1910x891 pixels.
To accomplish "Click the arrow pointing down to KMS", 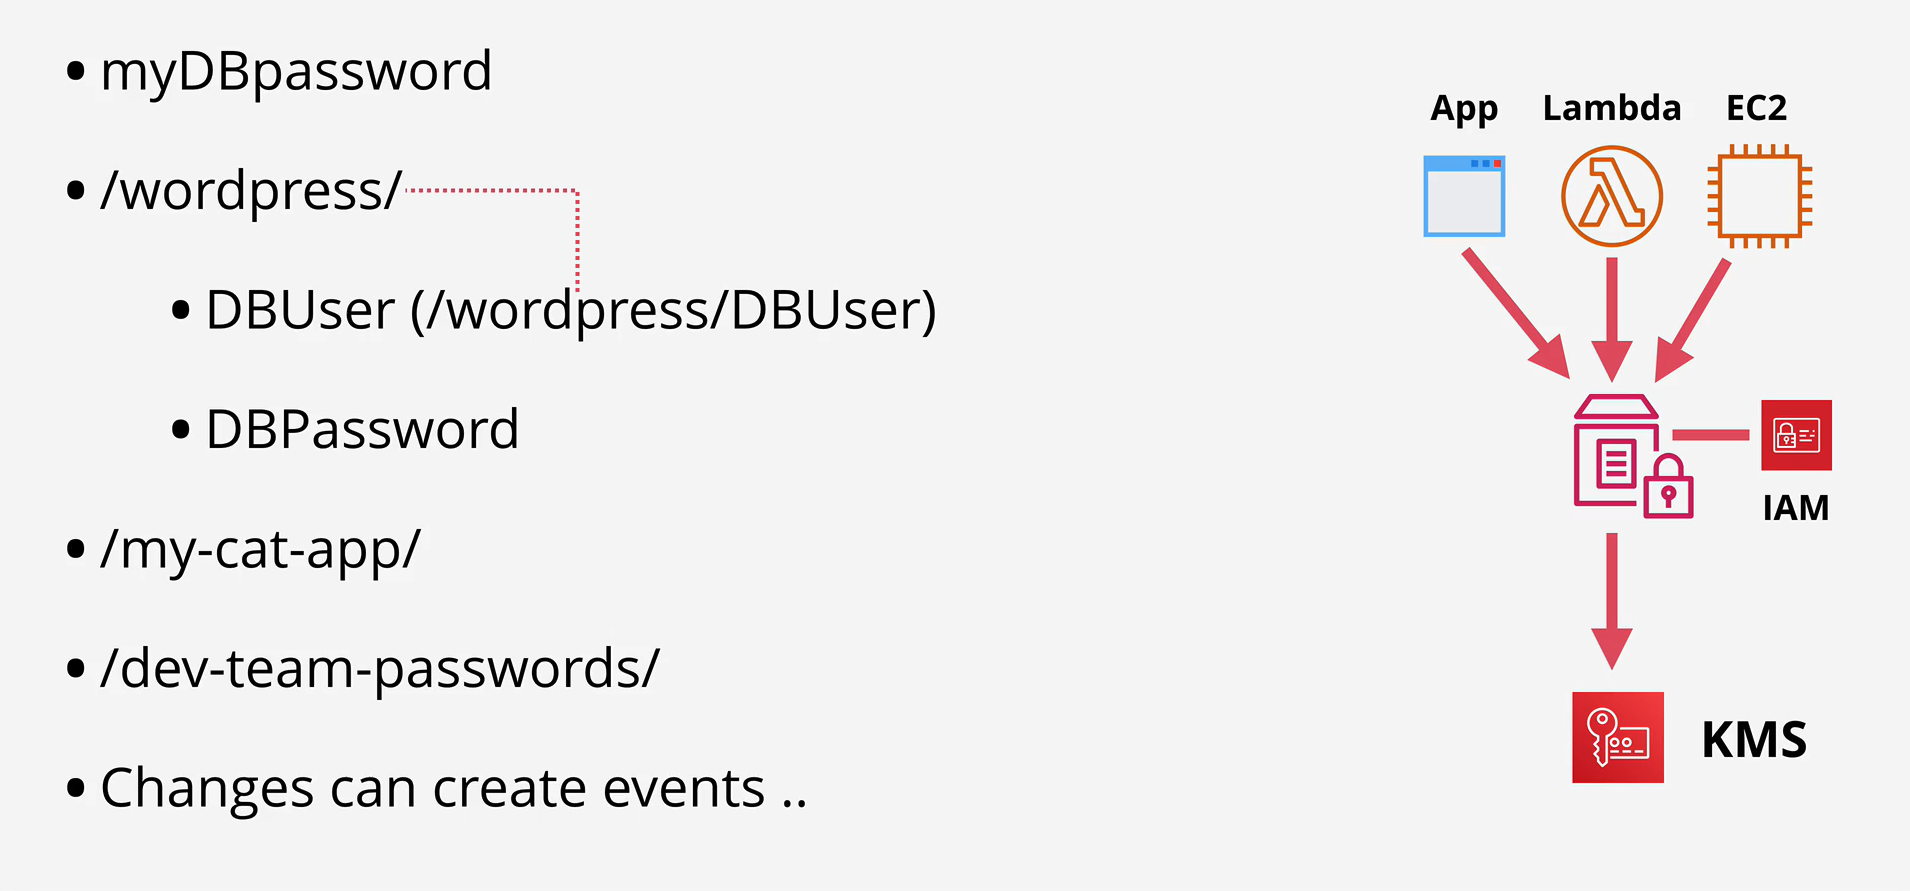I will click(x=1612, y=601).
